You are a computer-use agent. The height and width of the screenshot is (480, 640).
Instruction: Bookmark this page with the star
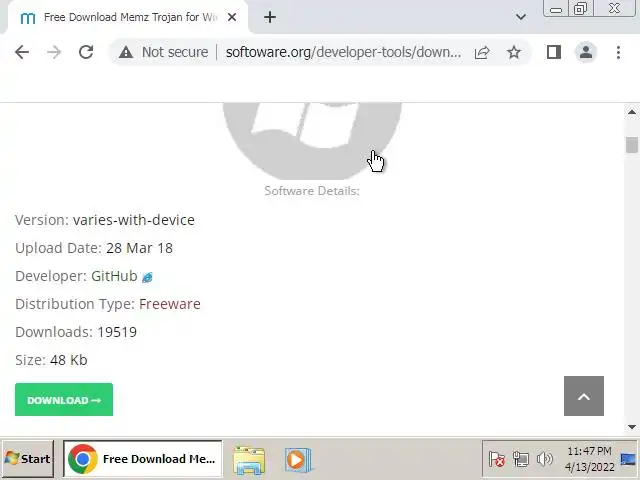click(513, 52)
